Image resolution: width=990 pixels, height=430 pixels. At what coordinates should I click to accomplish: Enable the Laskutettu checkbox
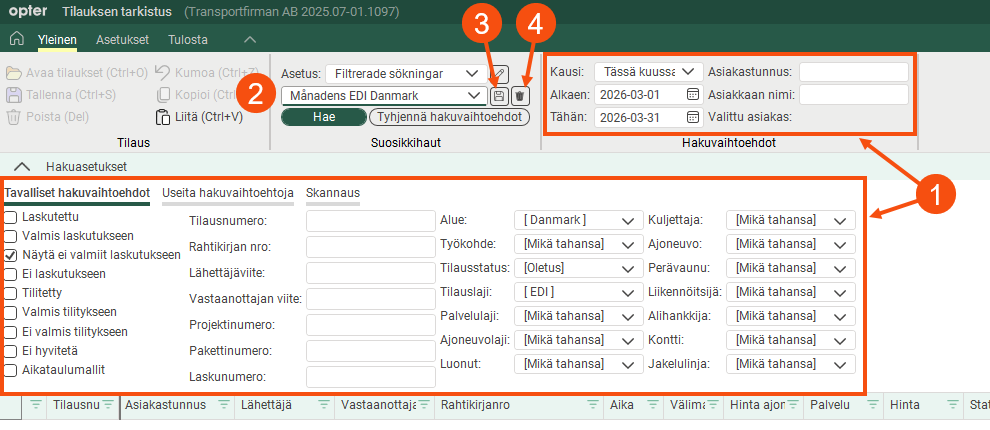point(11,217)
